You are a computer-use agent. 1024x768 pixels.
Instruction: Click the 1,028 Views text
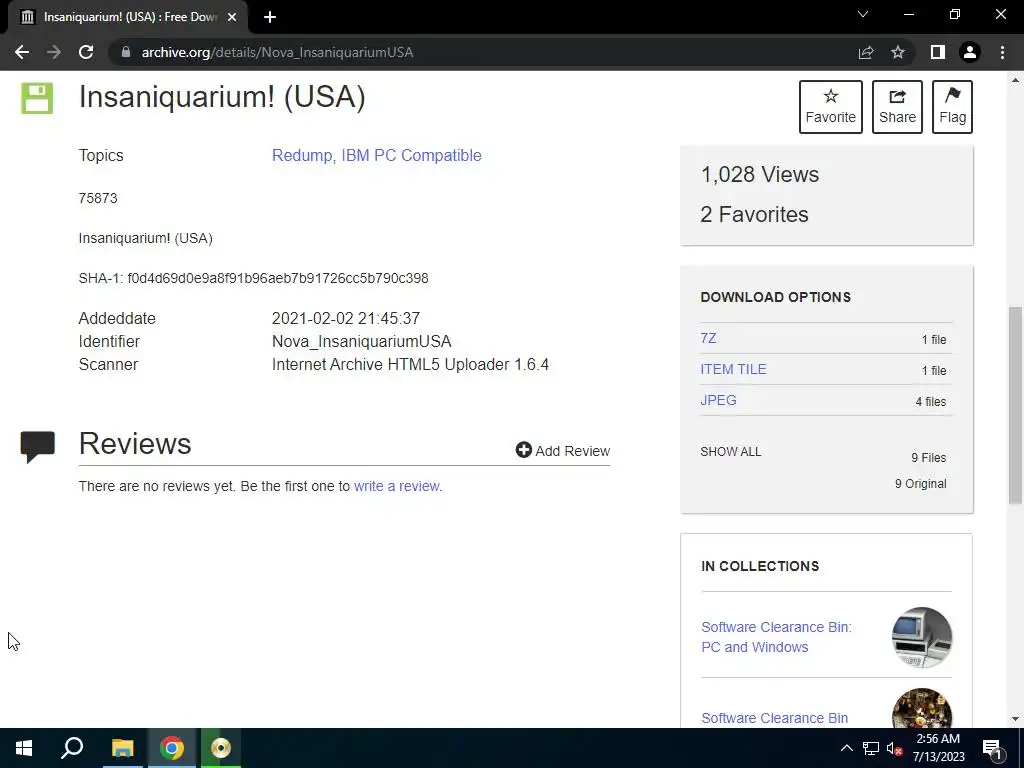coord(760,174)
